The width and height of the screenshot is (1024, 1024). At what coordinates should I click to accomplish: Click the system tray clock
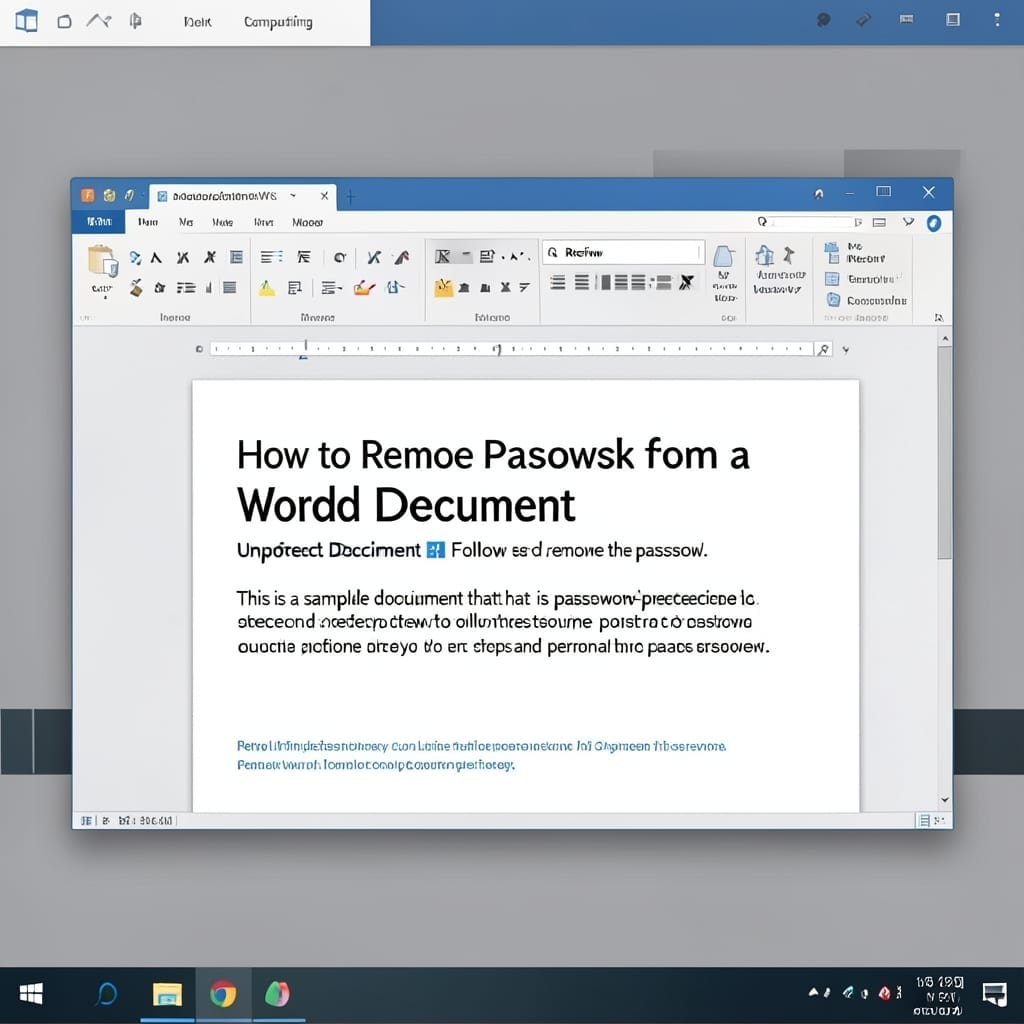(x=939, y=996)
